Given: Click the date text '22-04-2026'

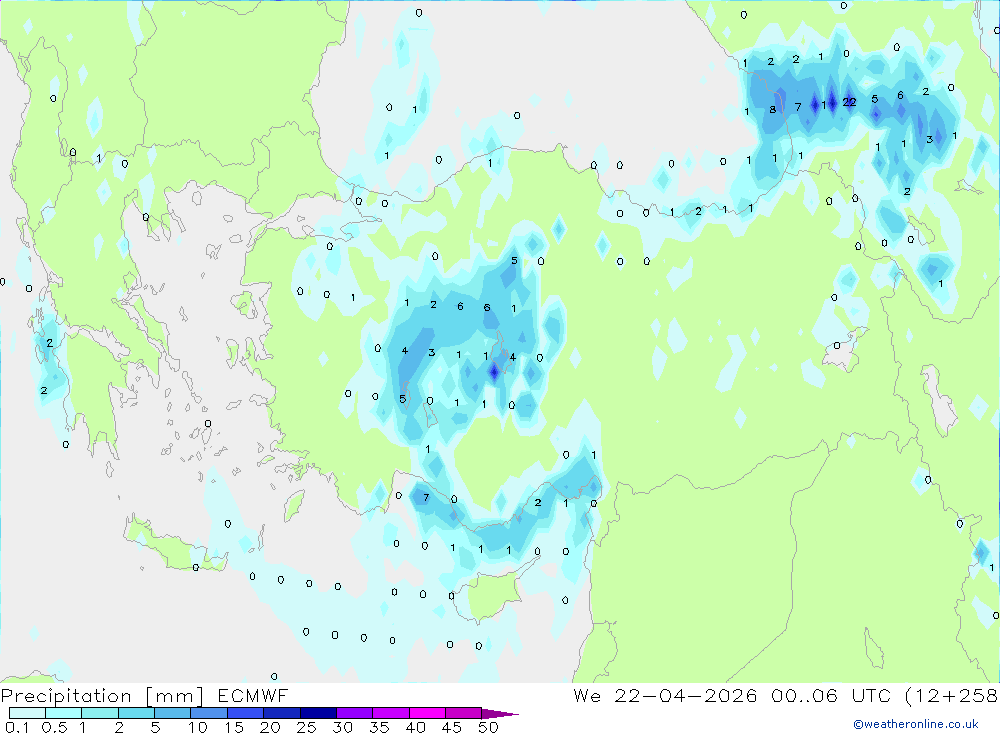Looking at the screenshot, I should pyautogui.click(x=686, y=696).
